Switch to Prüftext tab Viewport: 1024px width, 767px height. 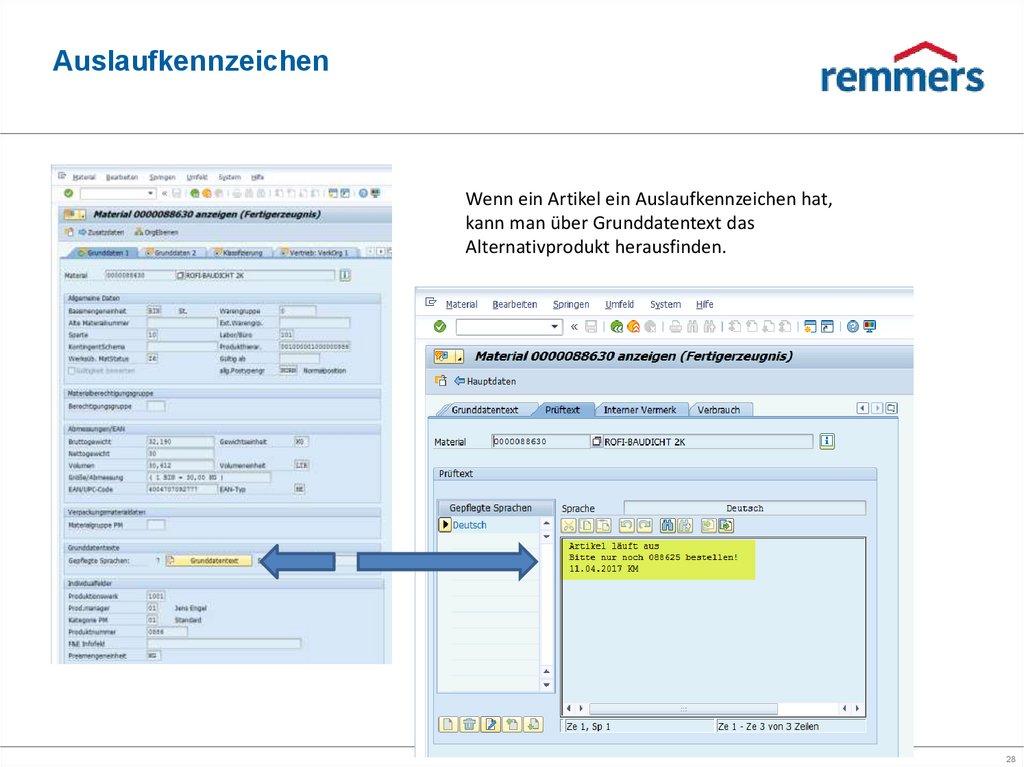pos(562,410)
